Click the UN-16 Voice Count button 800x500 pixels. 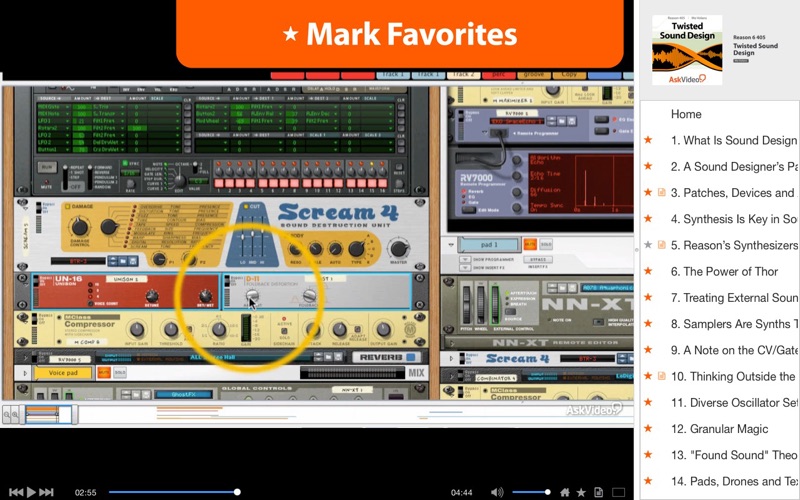90,304
